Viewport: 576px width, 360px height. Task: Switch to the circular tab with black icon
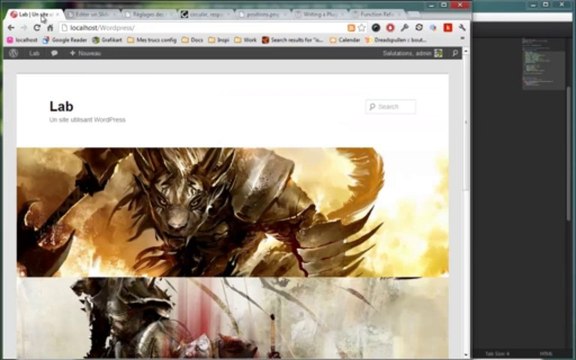207,14
